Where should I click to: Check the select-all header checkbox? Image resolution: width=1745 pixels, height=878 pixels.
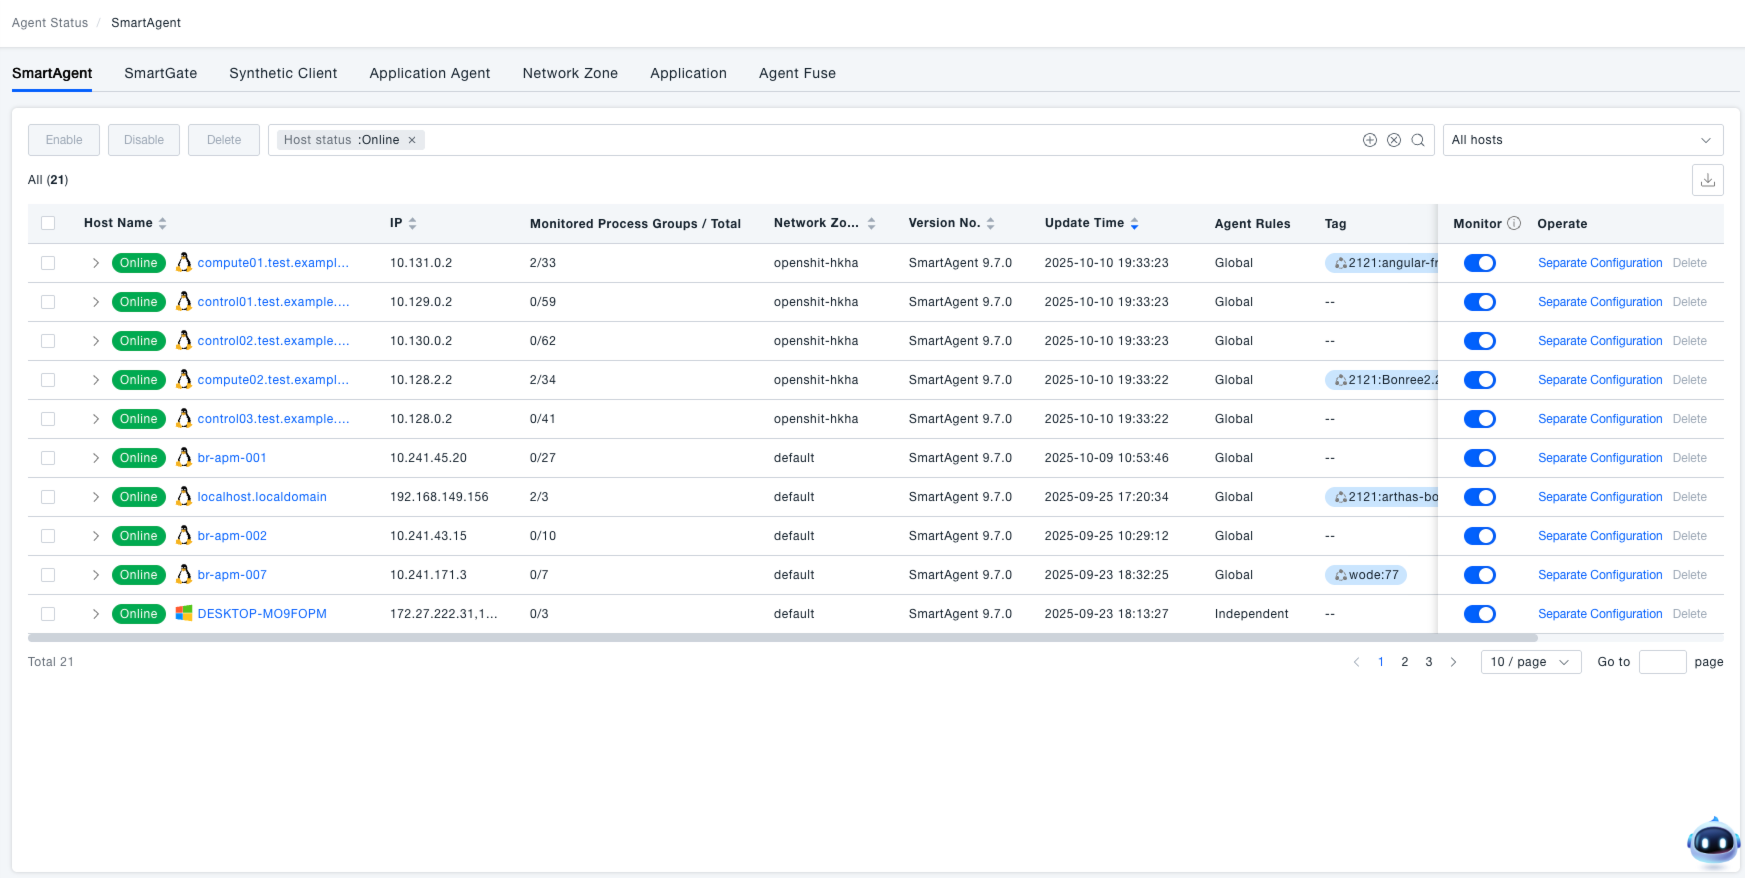point(48,223)
